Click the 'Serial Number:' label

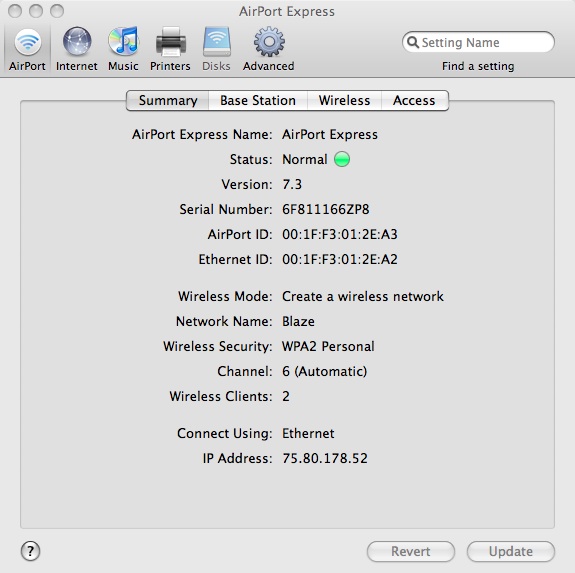pos(226,209)
